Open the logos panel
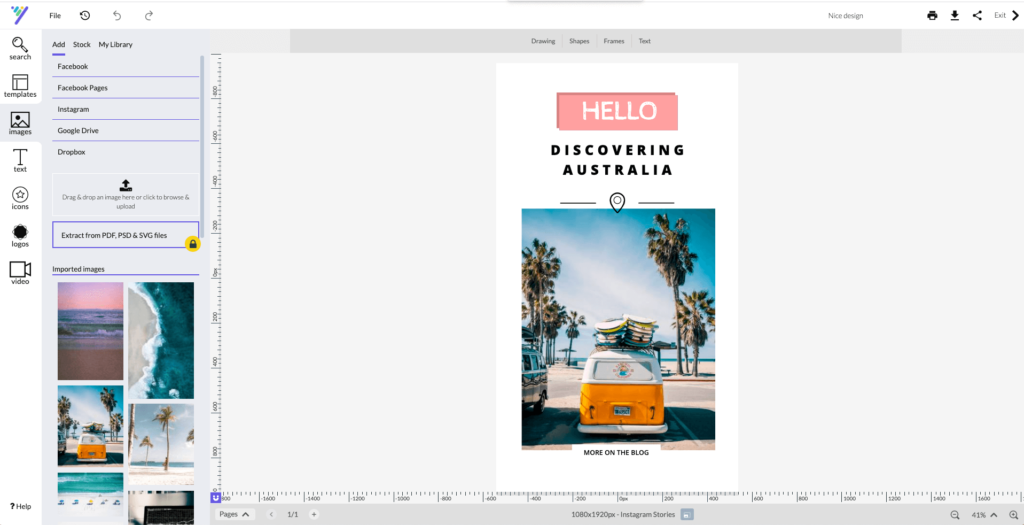1024x525 pixels. tap(20, 235)
